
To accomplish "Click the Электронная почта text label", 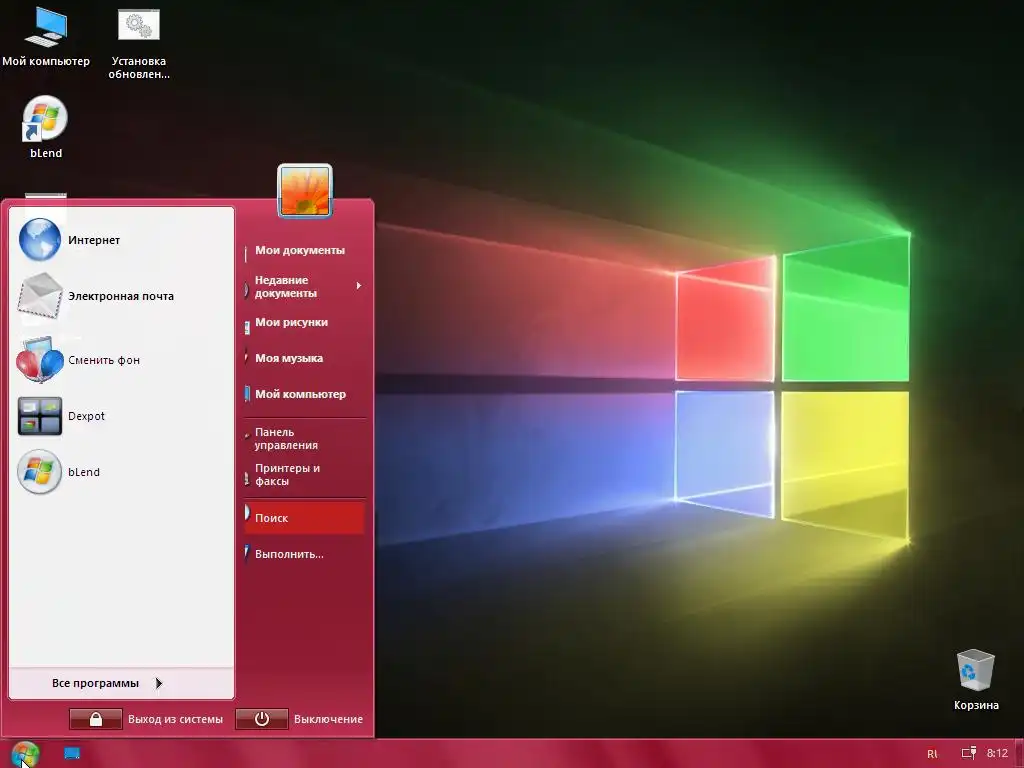I will point(121,296).
